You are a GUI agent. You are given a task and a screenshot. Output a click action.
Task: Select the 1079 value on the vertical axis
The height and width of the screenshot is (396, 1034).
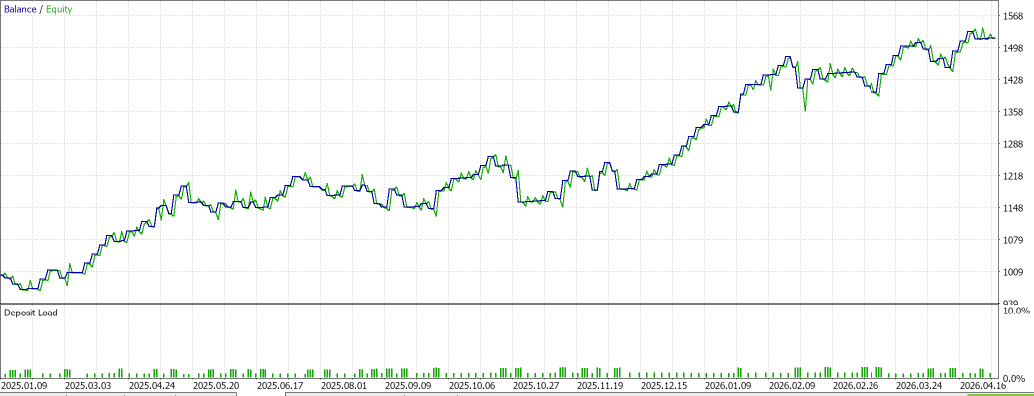pos(1014,240)
